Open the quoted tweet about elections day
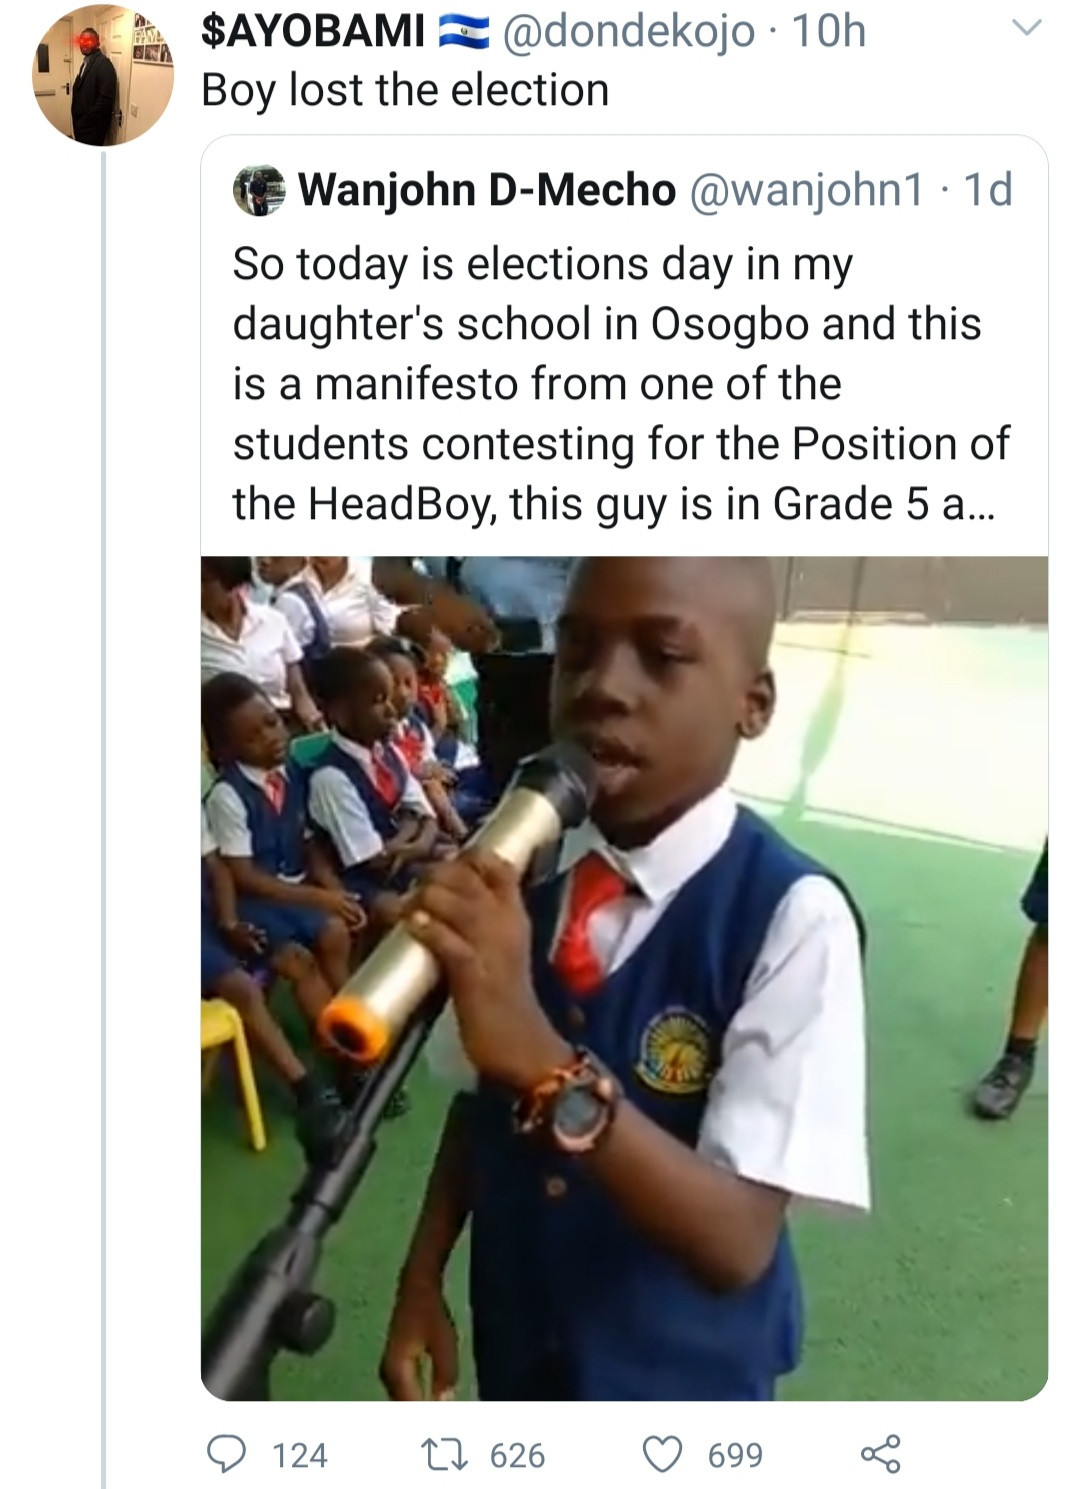Image resolution: width=1080 pixels, height=1489 pixels. click(x=620, y=384)
